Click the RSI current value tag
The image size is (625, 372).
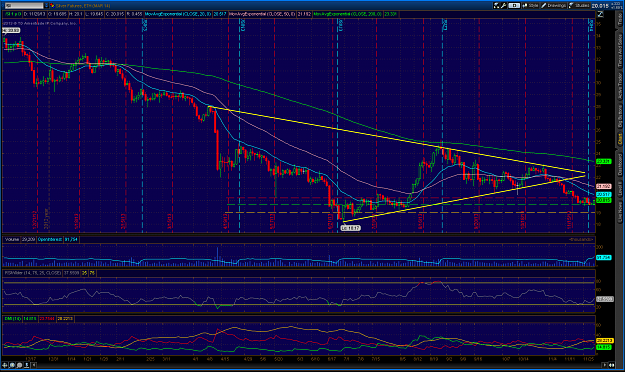coord(604,299)
